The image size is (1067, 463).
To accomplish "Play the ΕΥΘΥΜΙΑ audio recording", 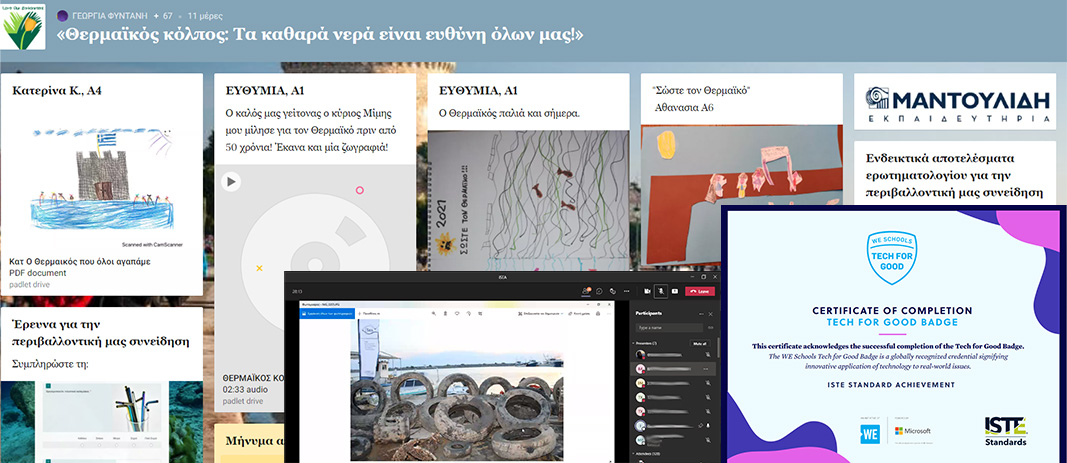I will coord(231,182).
